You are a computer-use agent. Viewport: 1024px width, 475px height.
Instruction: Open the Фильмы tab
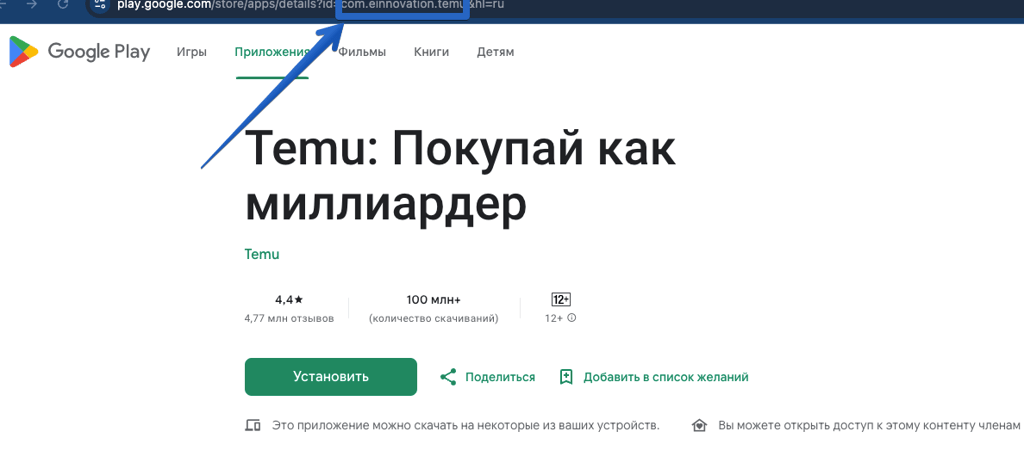[362, 52]
